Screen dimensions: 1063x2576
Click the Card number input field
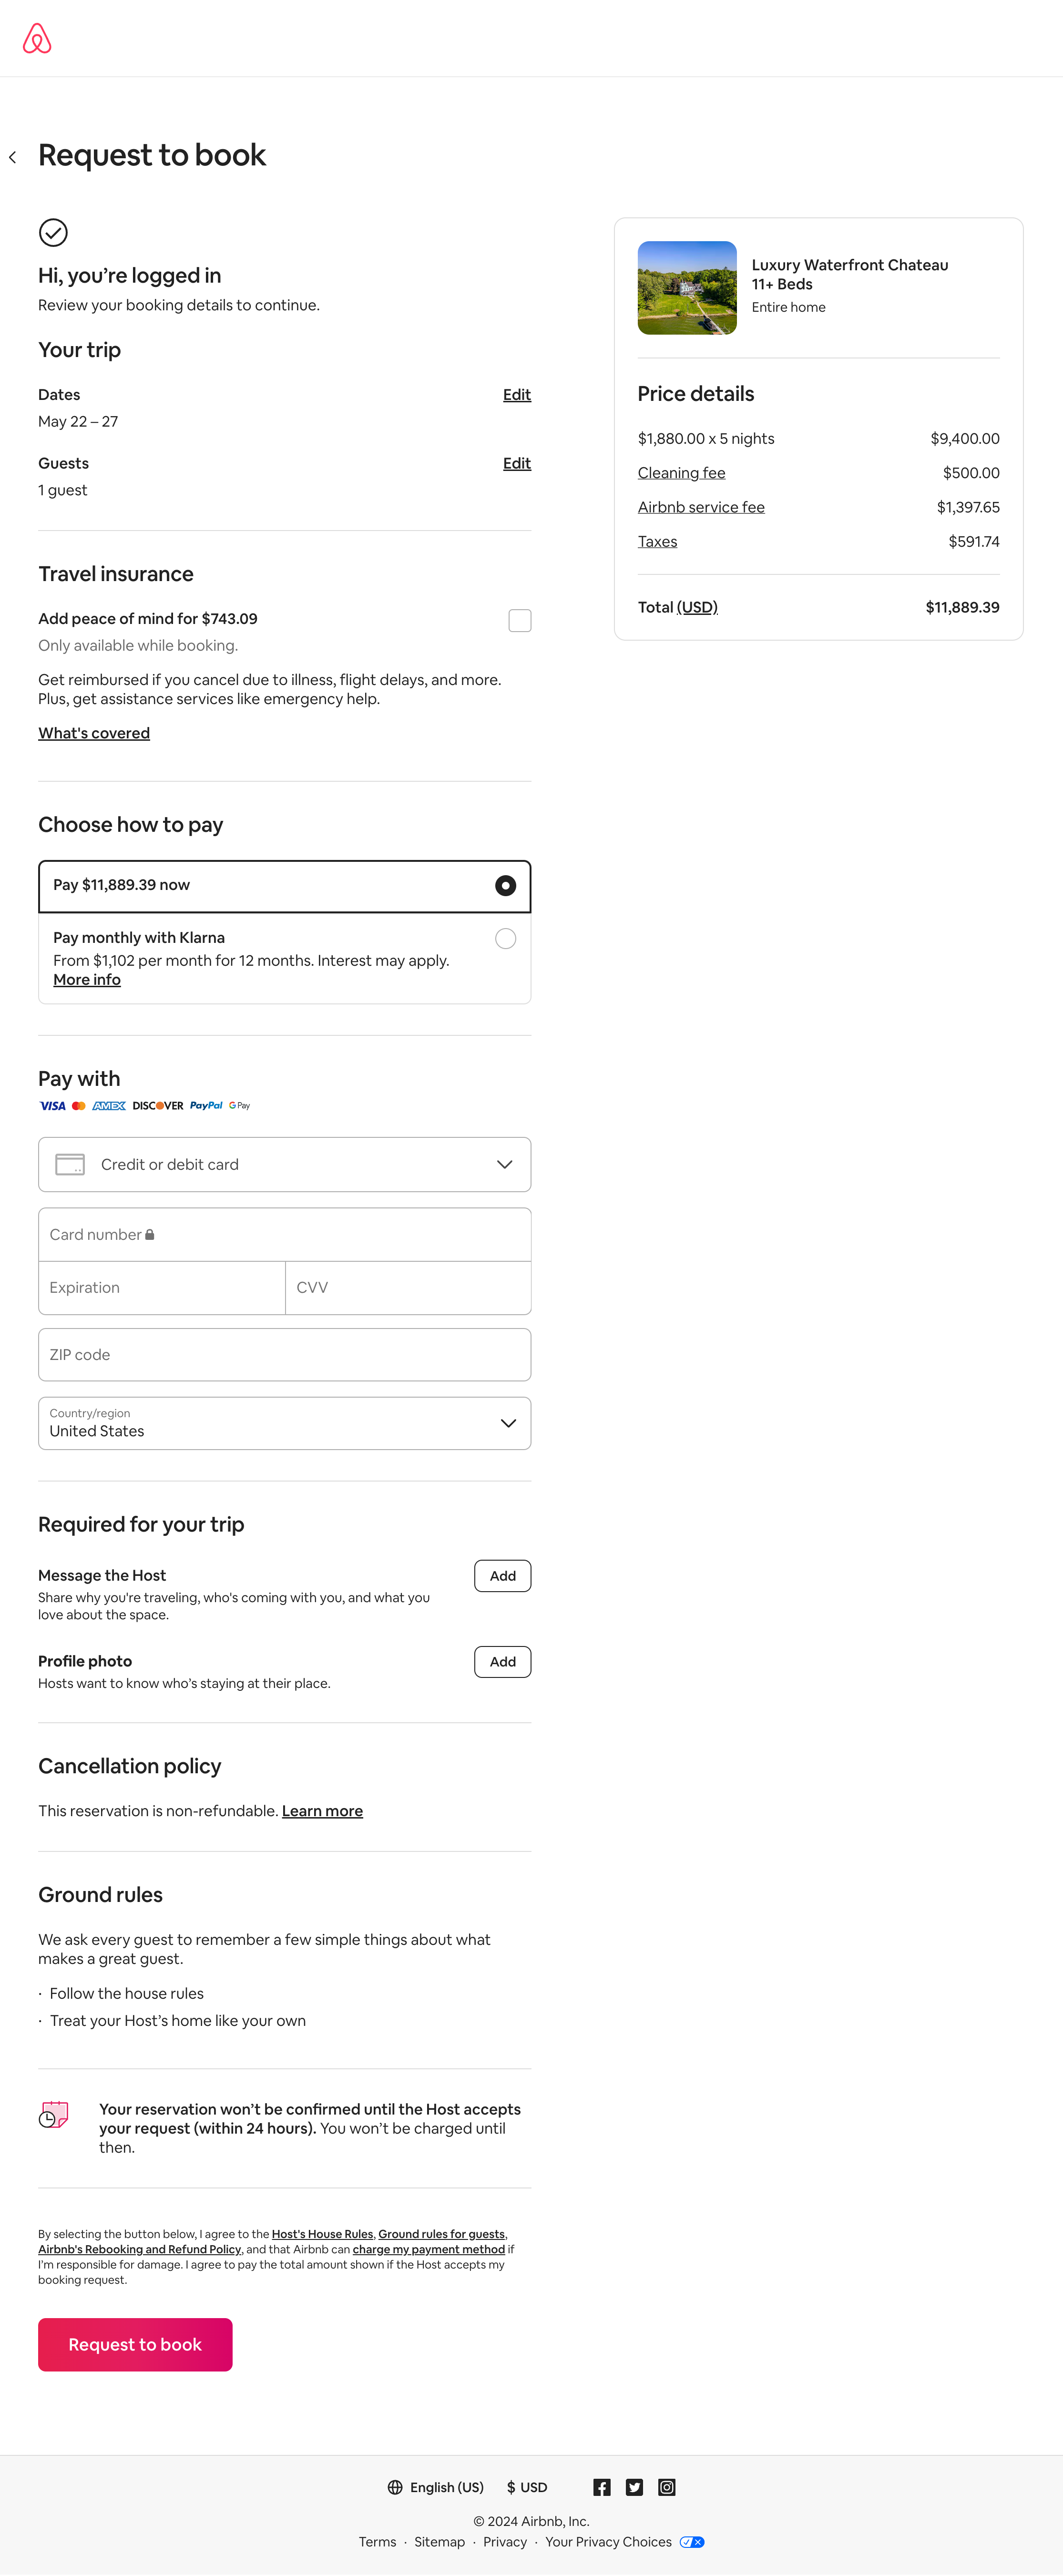coord(284,1234)
